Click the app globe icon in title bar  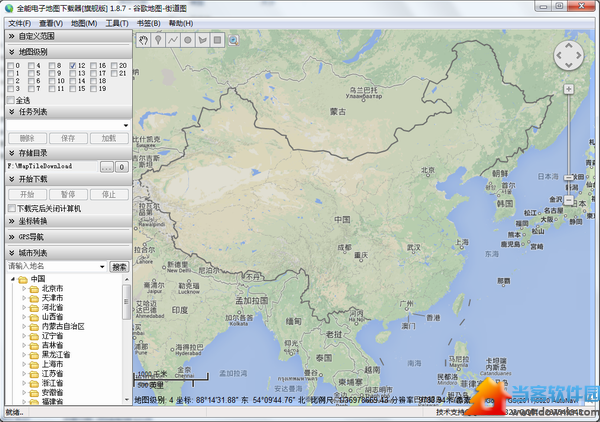point(8,7)
